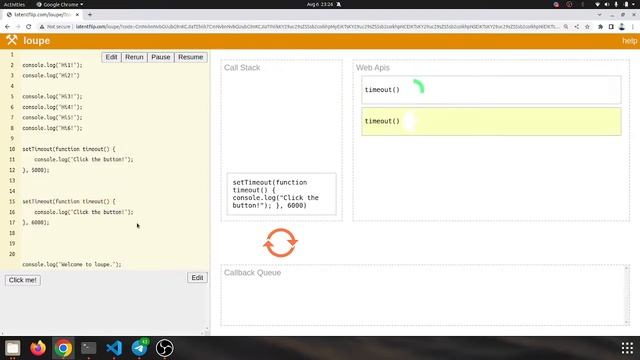Open the Google Chrome app menu in top bar

(60, 4)
